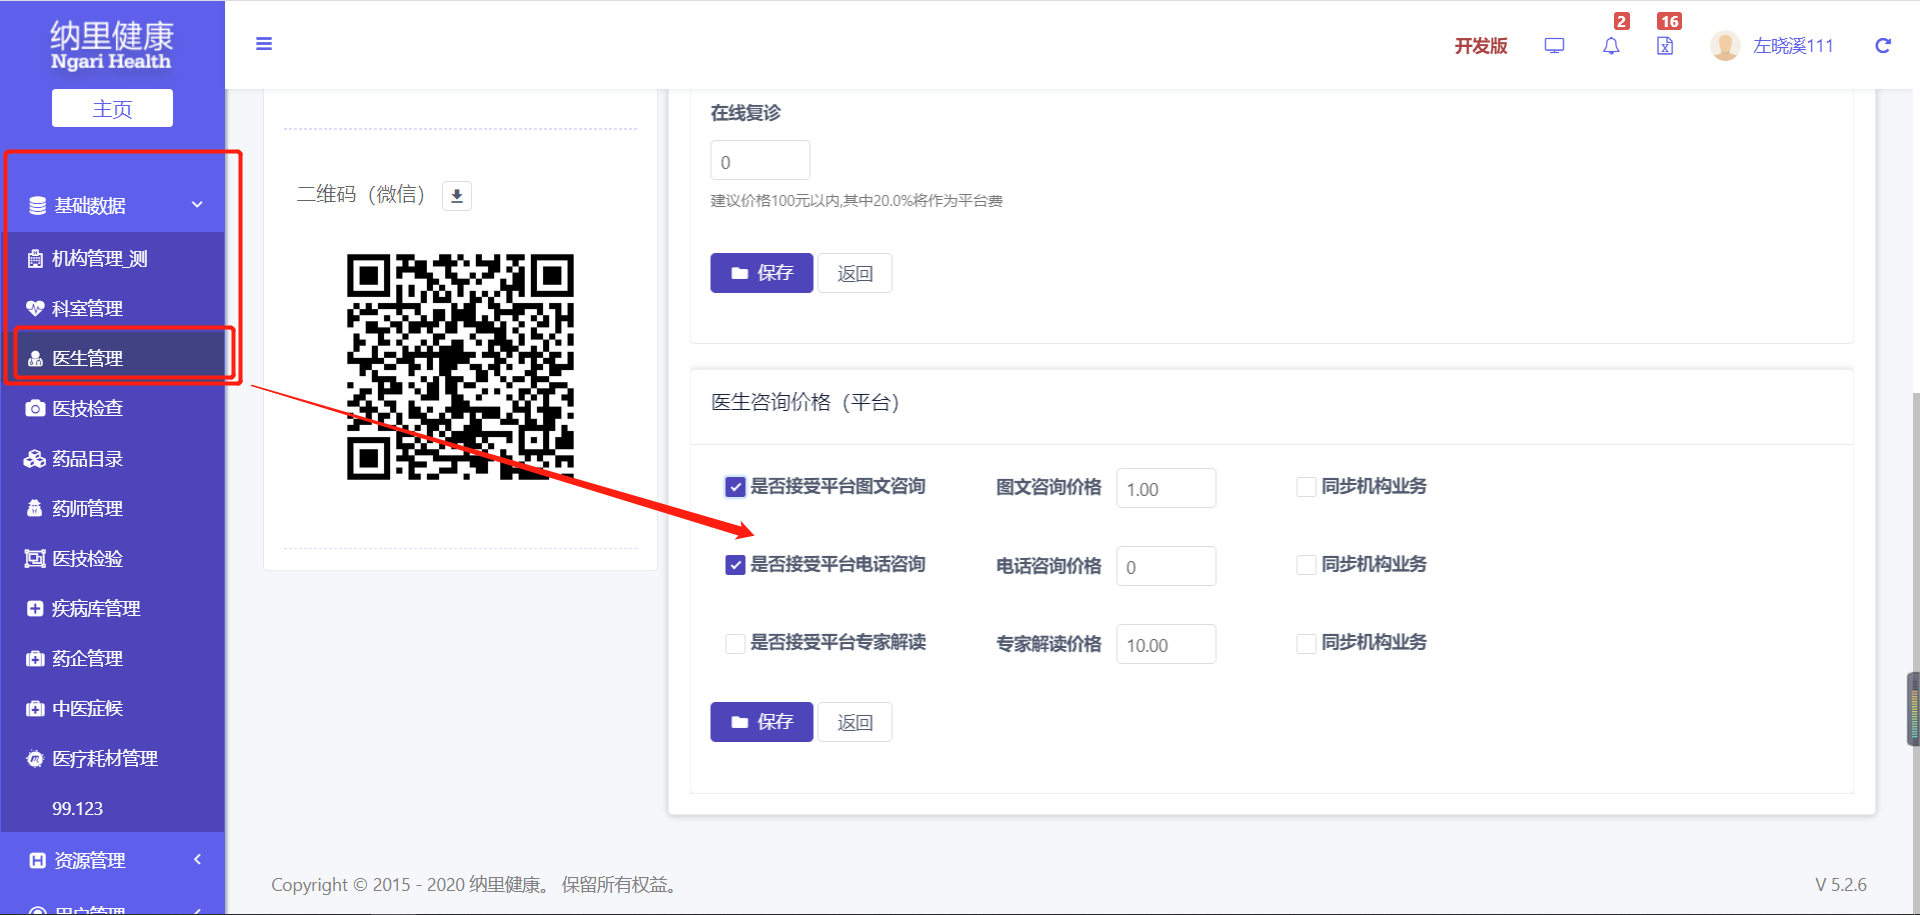The image size is (1920, 915).
Task: Edit the 电话咨询价格 input field
Action: pos(1166,566)
